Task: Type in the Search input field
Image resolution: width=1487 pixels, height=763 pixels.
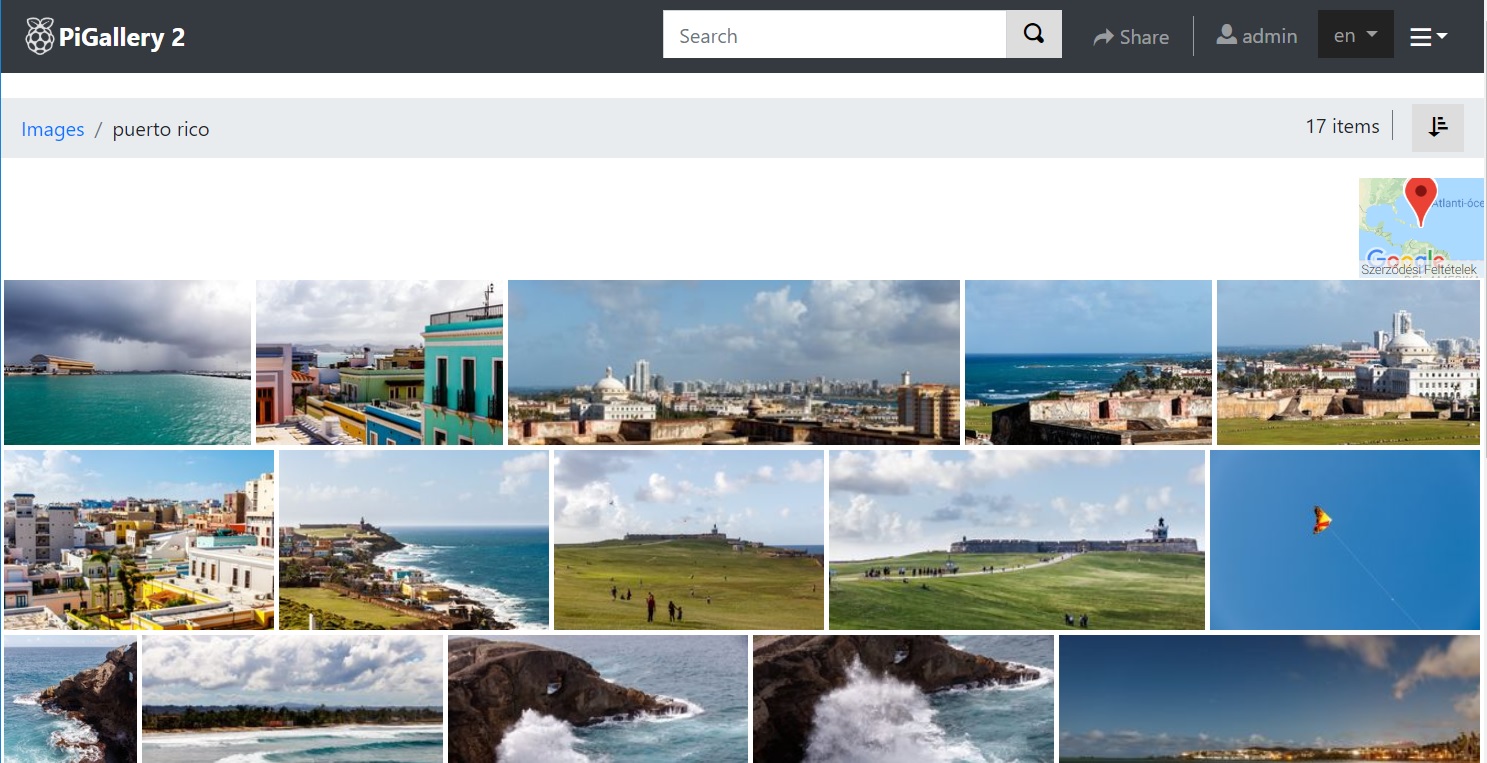Action: coord(834,35)
